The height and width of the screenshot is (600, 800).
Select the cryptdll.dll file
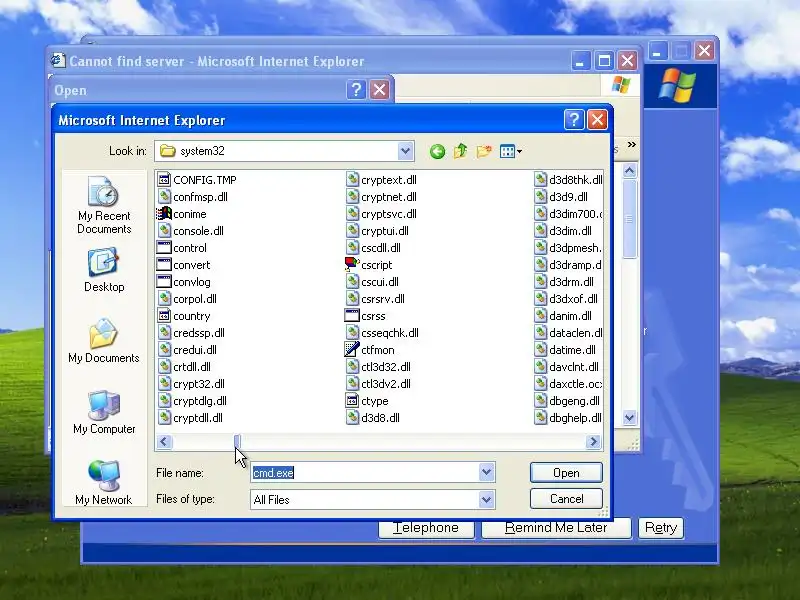[x=190, y=418]
